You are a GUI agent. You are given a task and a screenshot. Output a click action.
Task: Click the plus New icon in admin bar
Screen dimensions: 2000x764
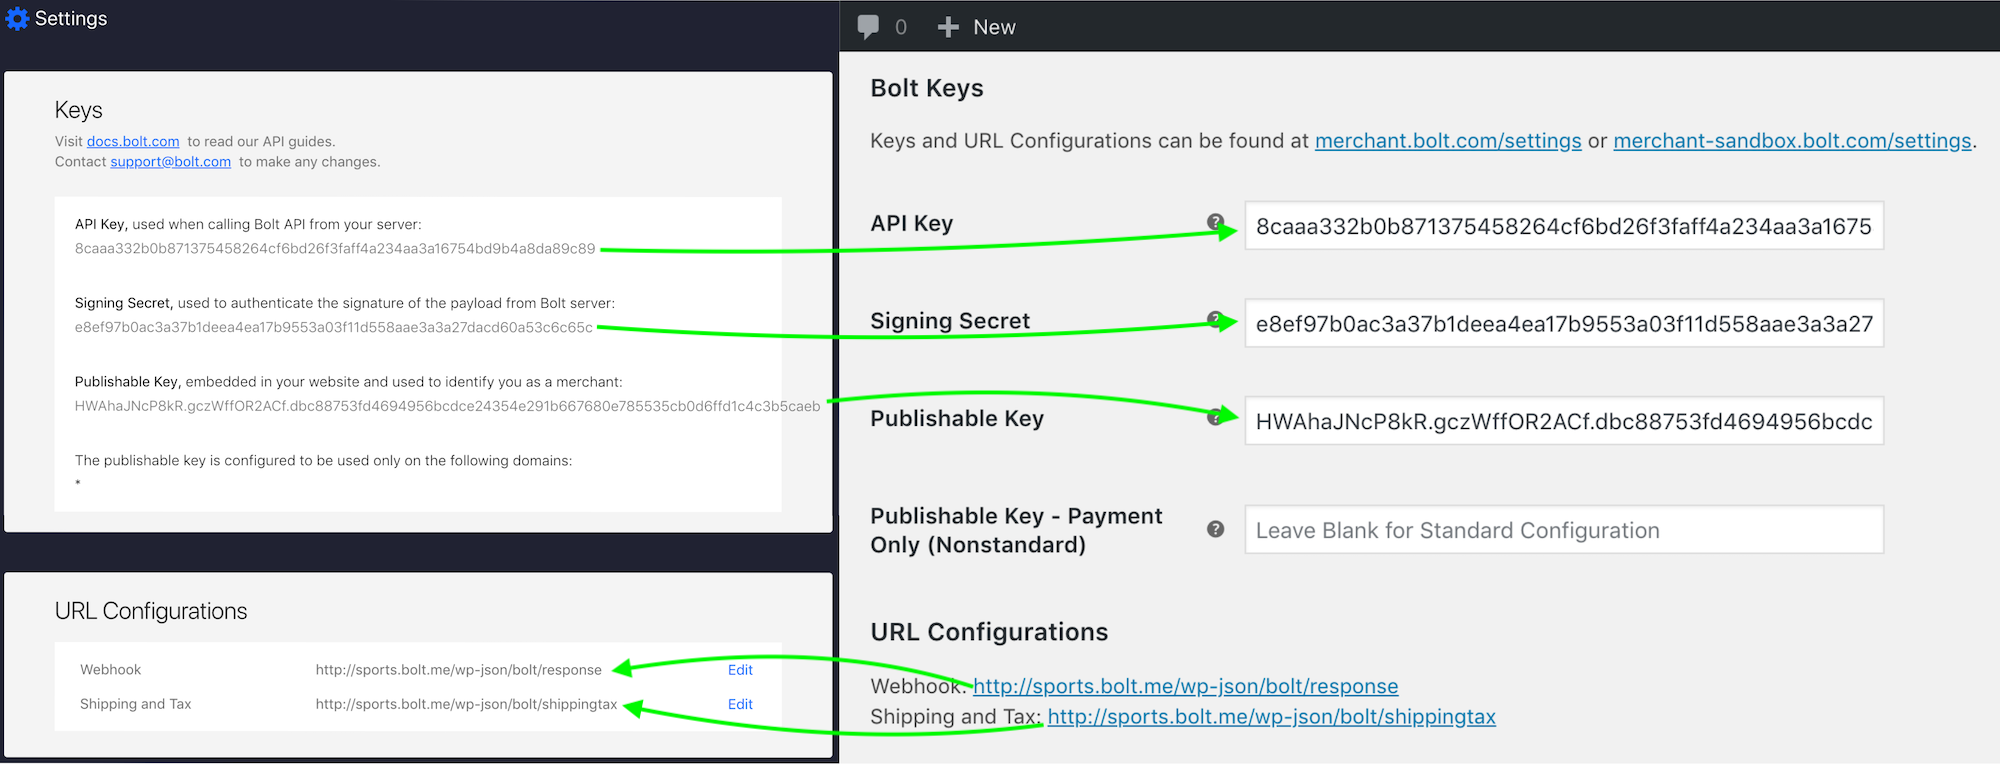[948, 27]
